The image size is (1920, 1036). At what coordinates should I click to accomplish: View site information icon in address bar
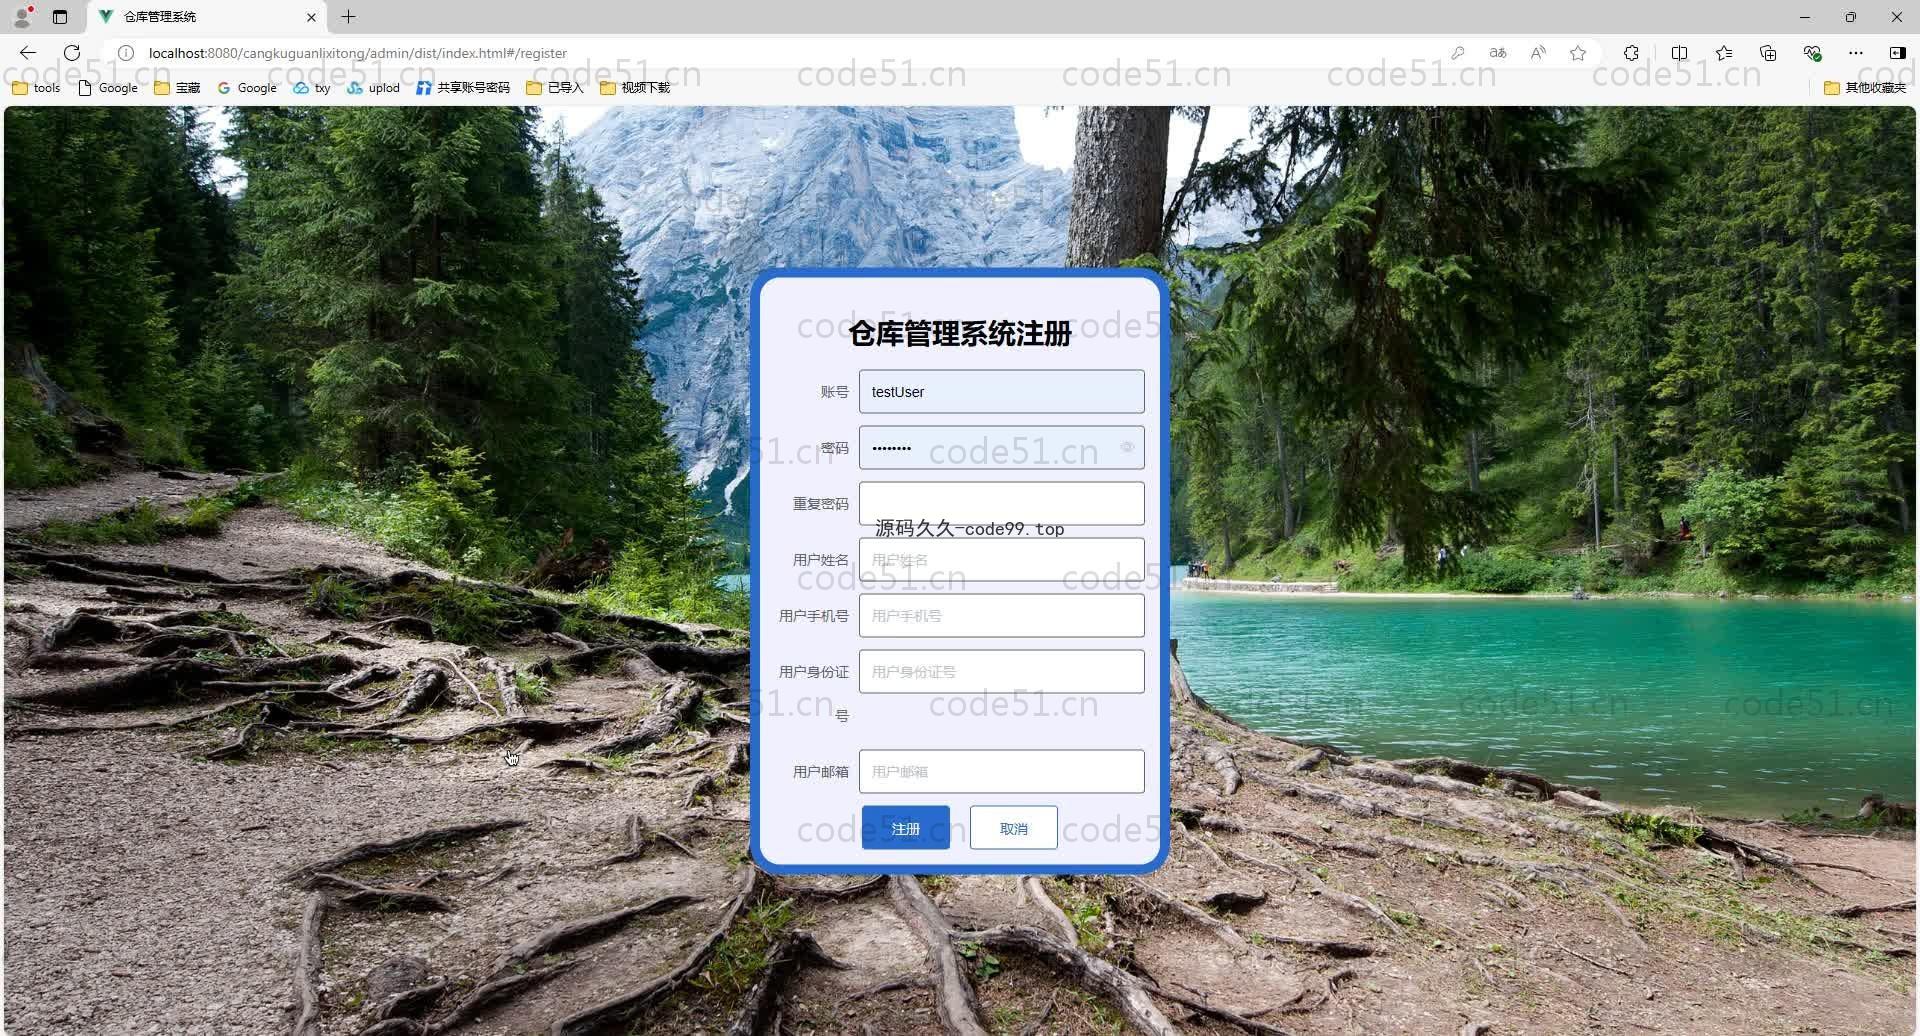click(126, 53)
